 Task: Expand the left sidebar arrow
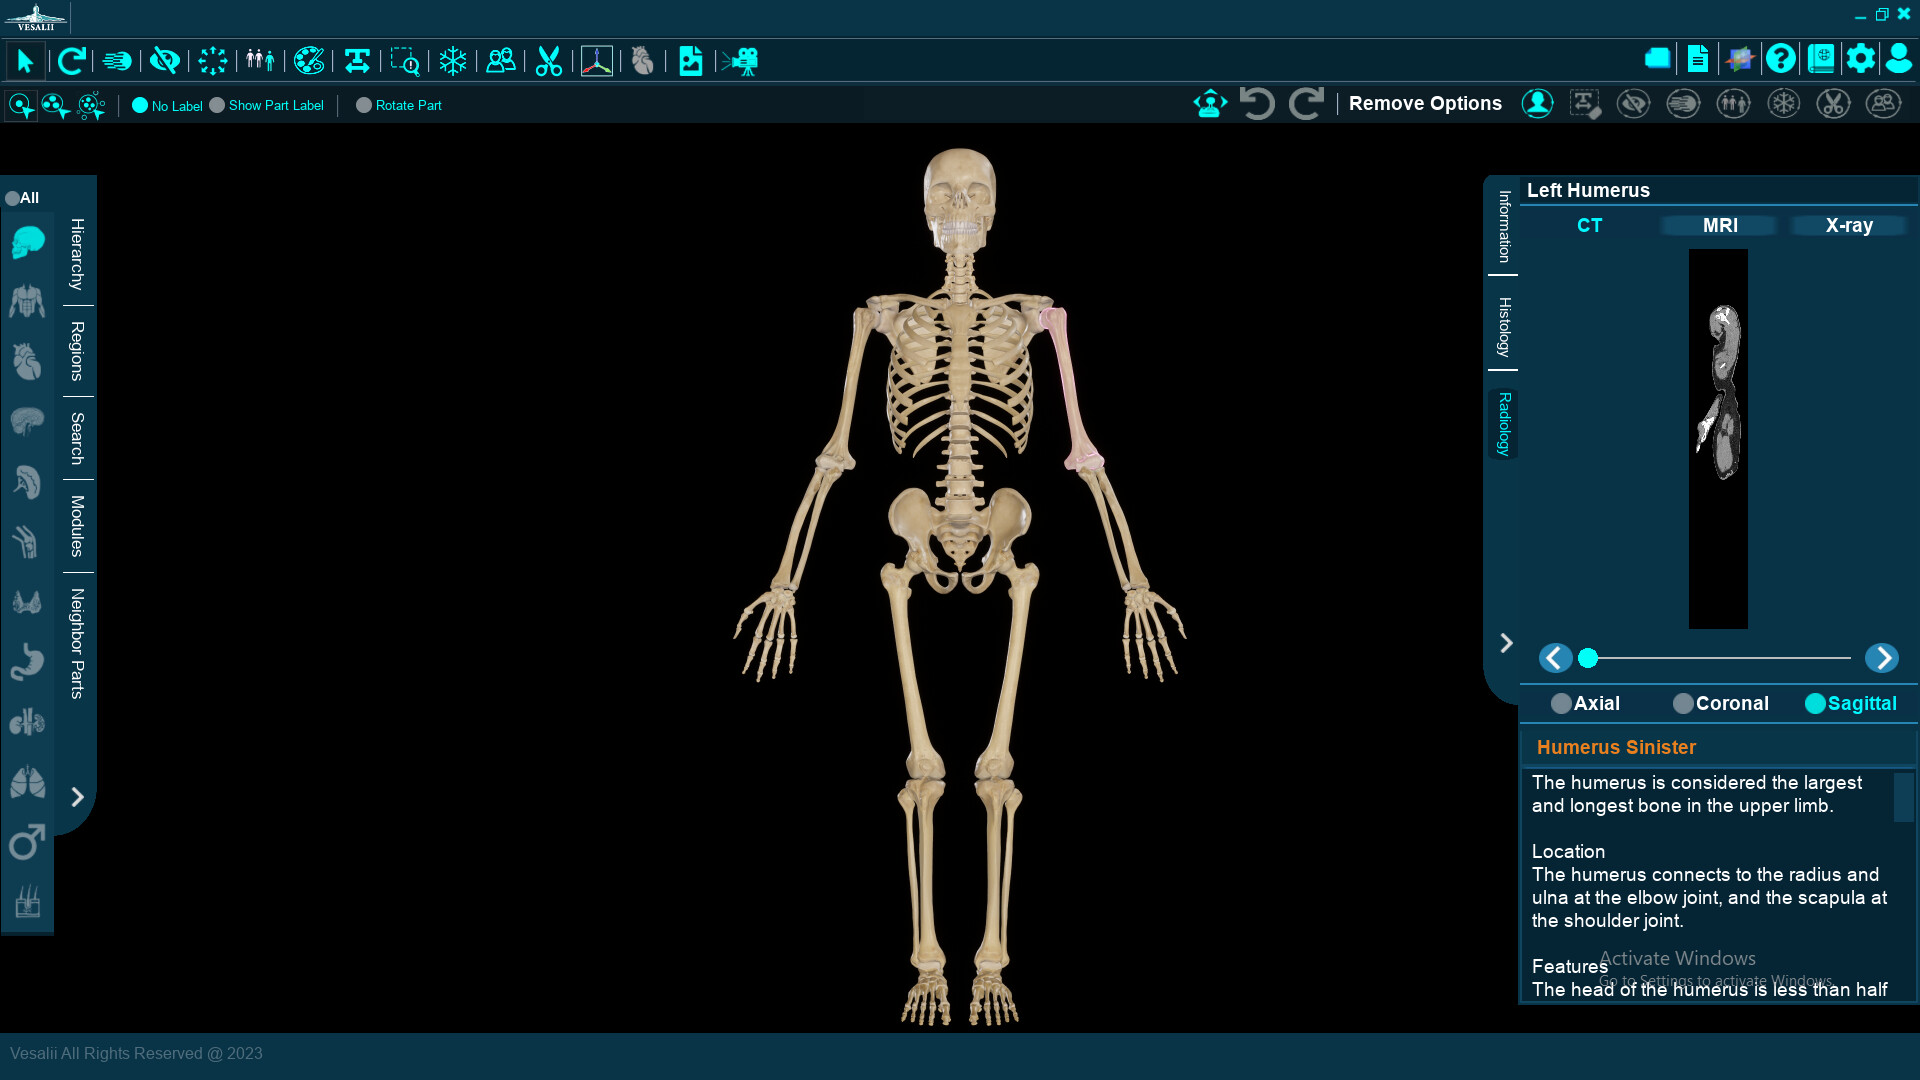(x=78, y=797)
